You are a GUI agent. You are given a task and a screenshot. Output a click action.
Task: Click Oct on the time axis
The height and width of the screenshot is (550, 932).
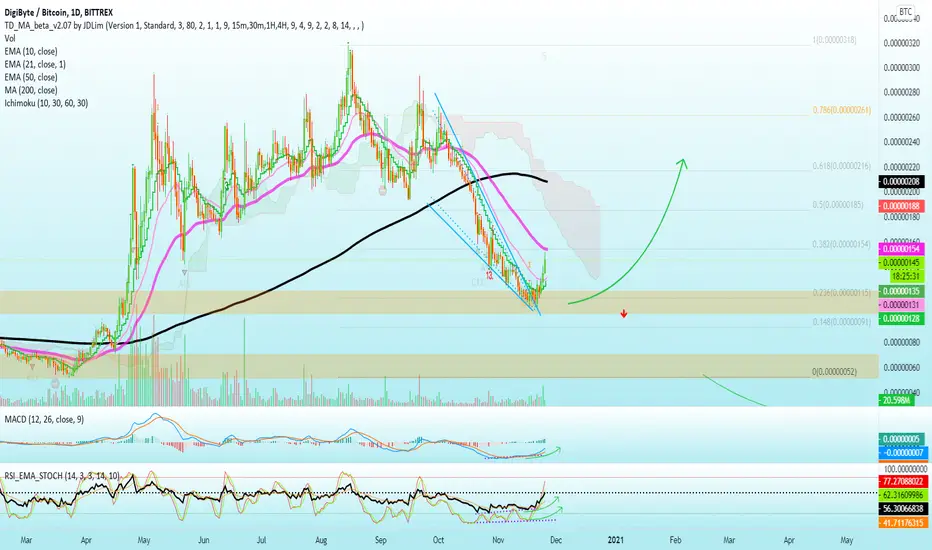438,540
